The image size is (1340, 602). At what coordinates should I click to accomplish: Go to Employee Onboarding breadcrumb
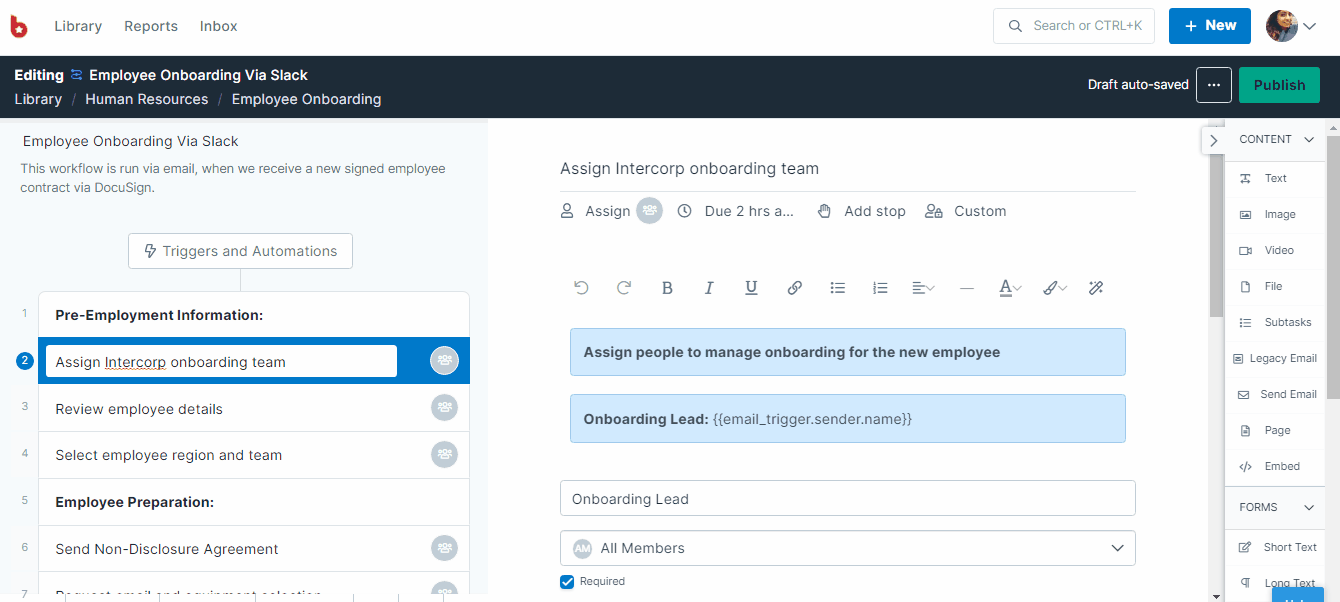306,99
